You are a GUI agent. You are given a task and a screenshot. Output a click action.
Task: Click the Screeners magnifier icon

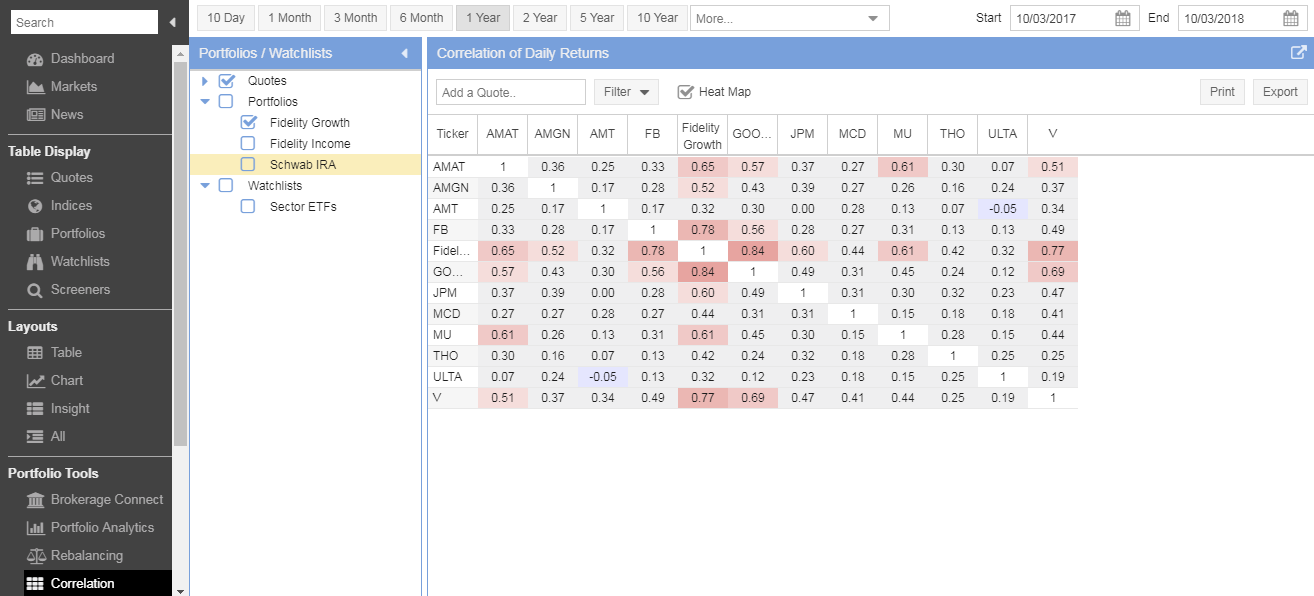click(36, 290)
